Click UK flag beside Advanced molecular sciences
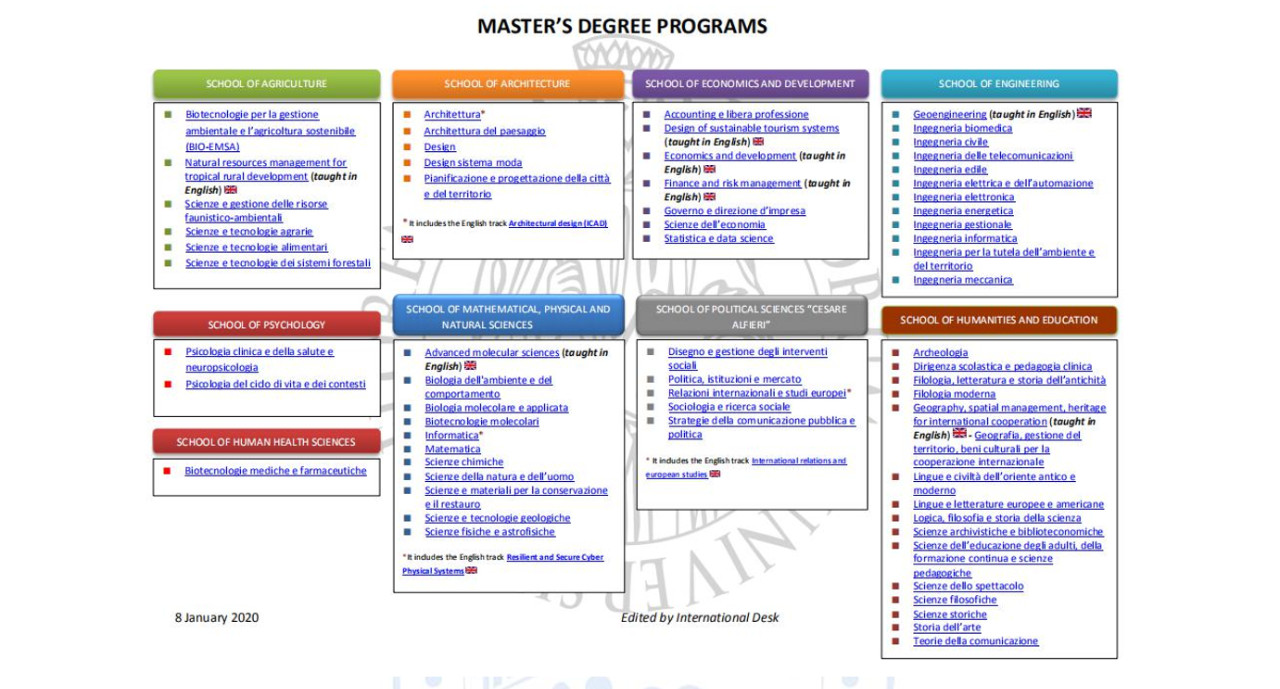 [470, 366]
